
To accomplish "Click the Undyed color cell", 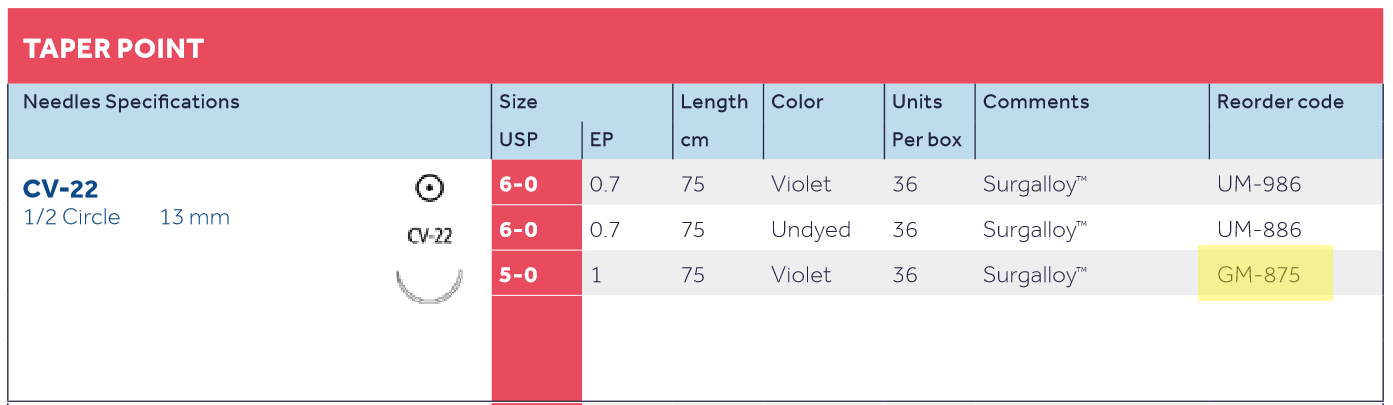I will point(810,229).
